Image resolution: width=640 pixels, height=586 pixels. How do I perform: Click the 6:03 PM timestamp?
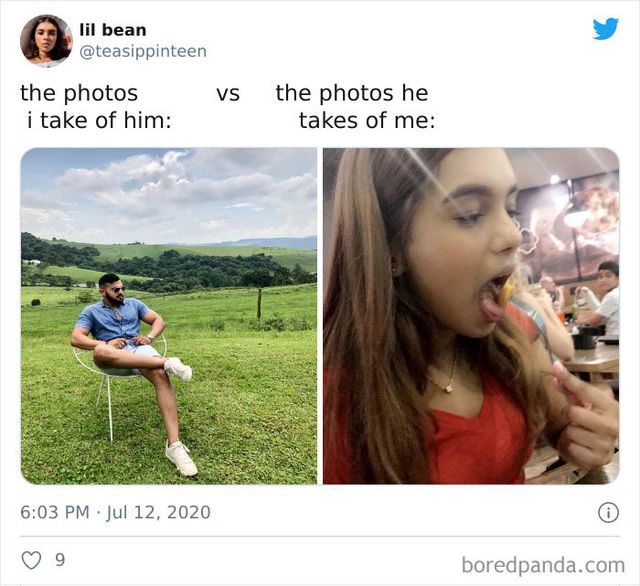[x=54, y=512]
